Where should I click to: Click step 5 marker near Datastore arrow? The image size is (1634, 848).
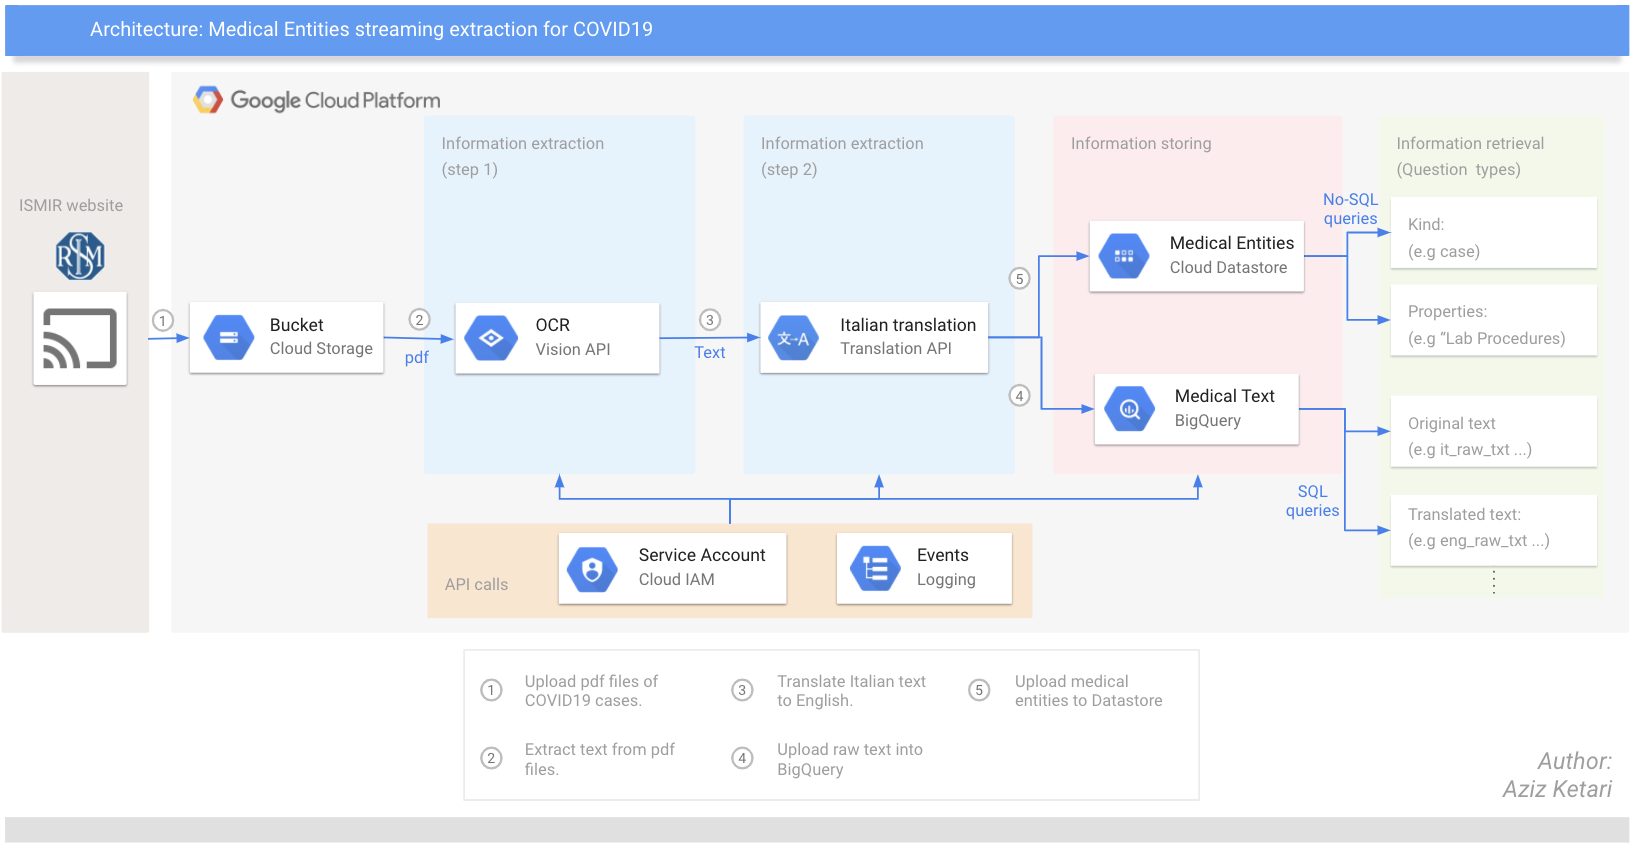tap(1019, 279)
